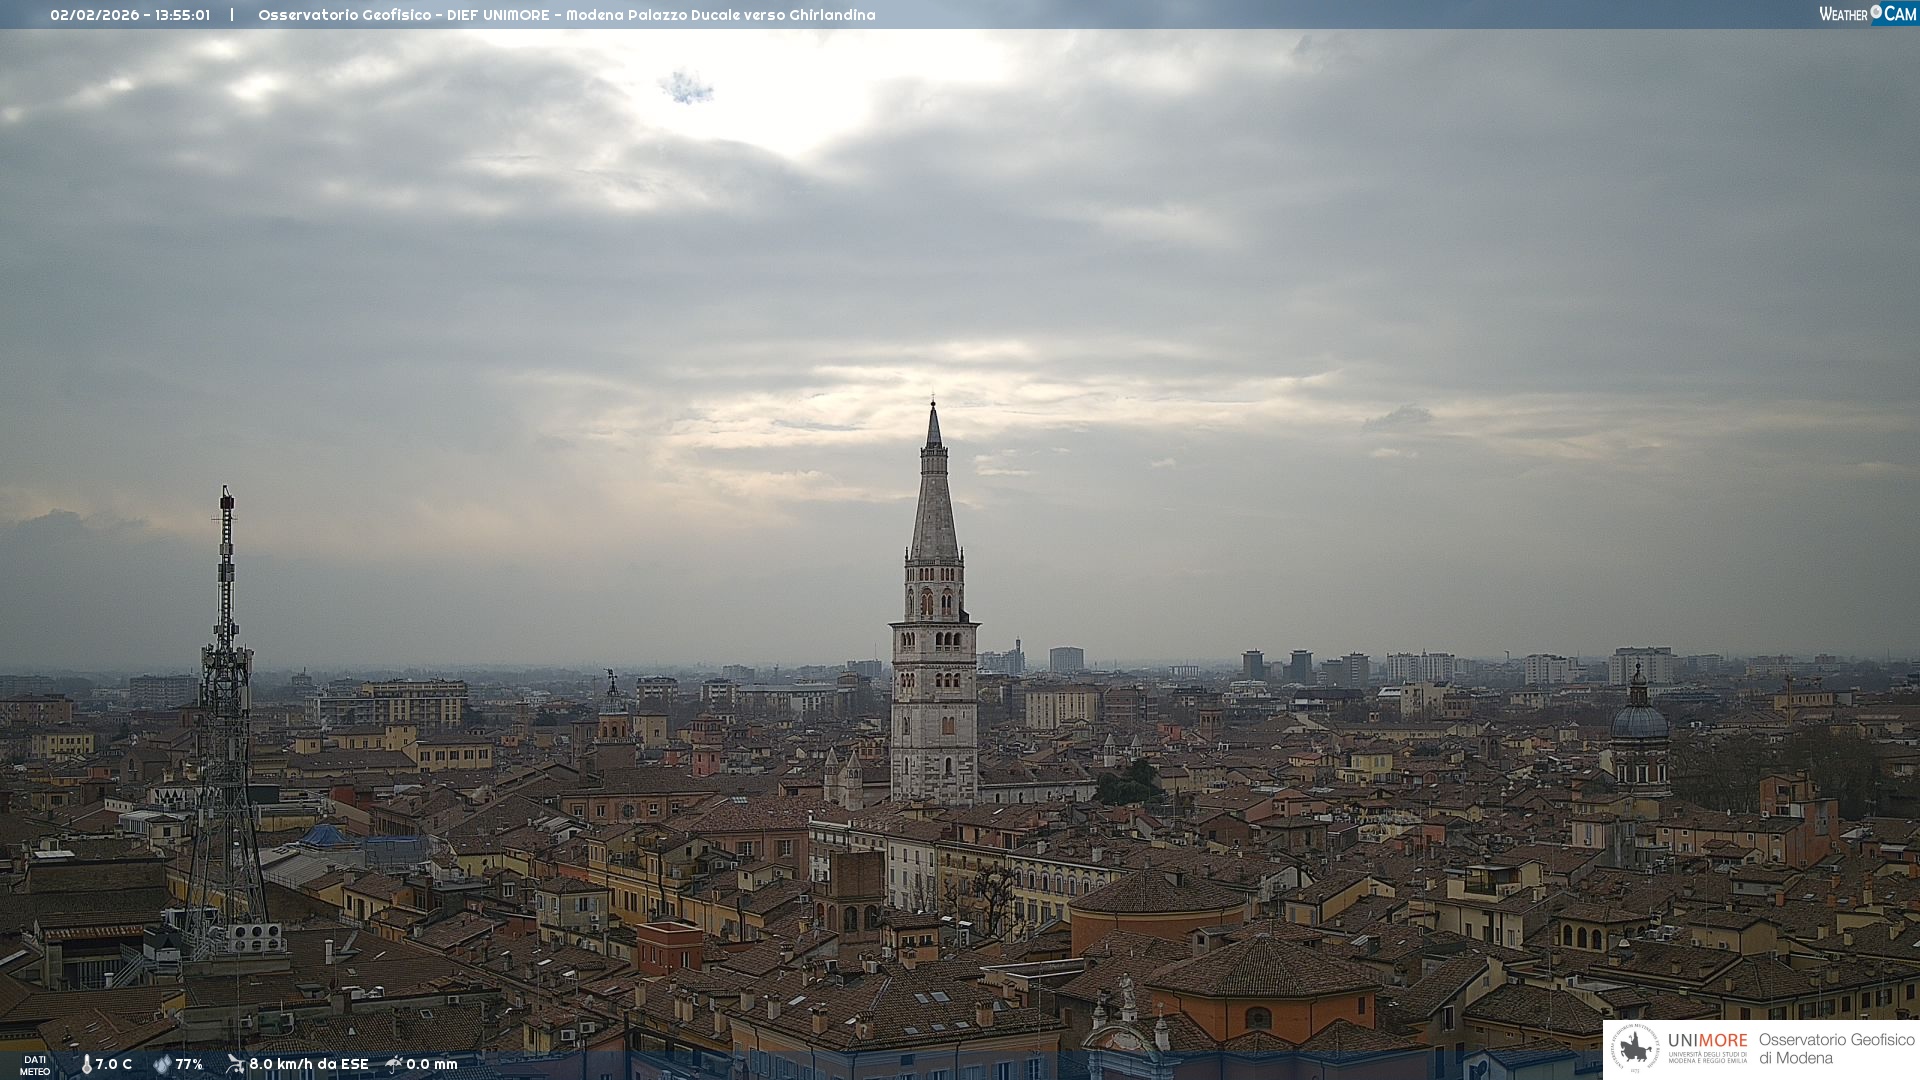
Task: Click the 77% humidity value
Action: click(189, 1064)
